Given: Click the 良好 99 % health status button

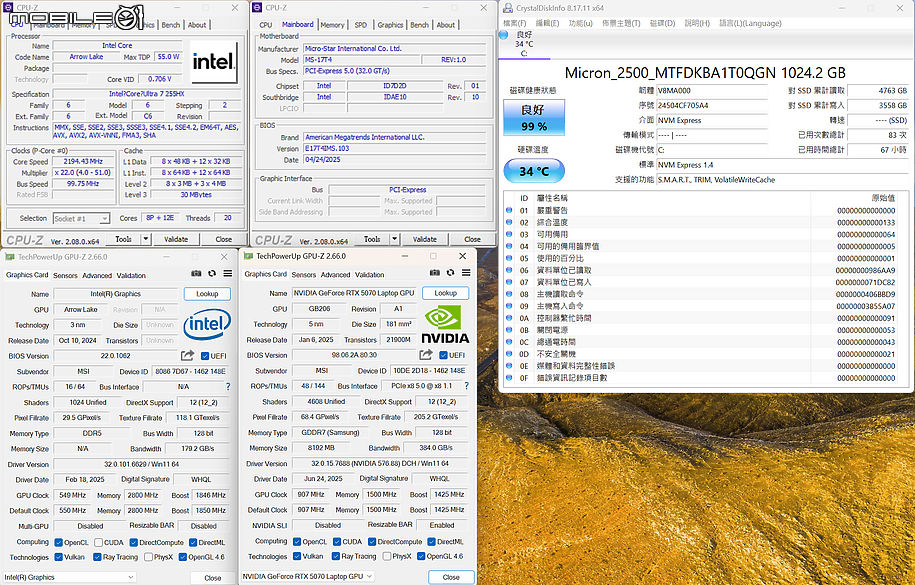Looking at the screenshot, I should 534,117.
